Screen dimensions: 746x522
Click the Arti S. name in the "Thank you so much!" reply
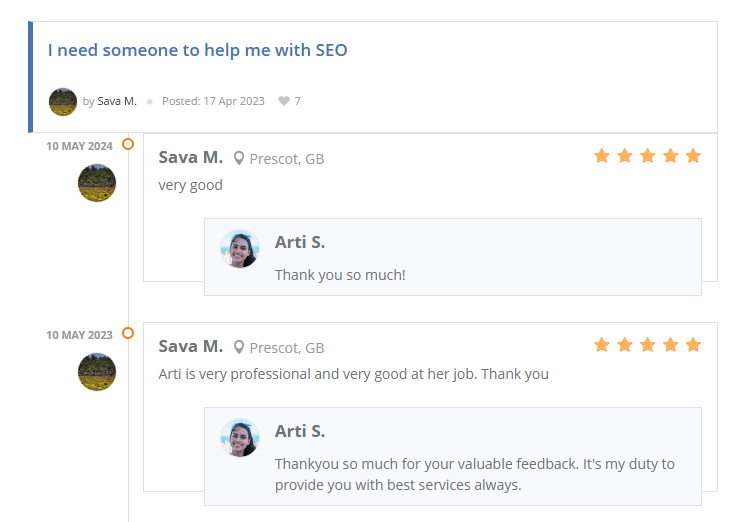click(x=300, y=242)
